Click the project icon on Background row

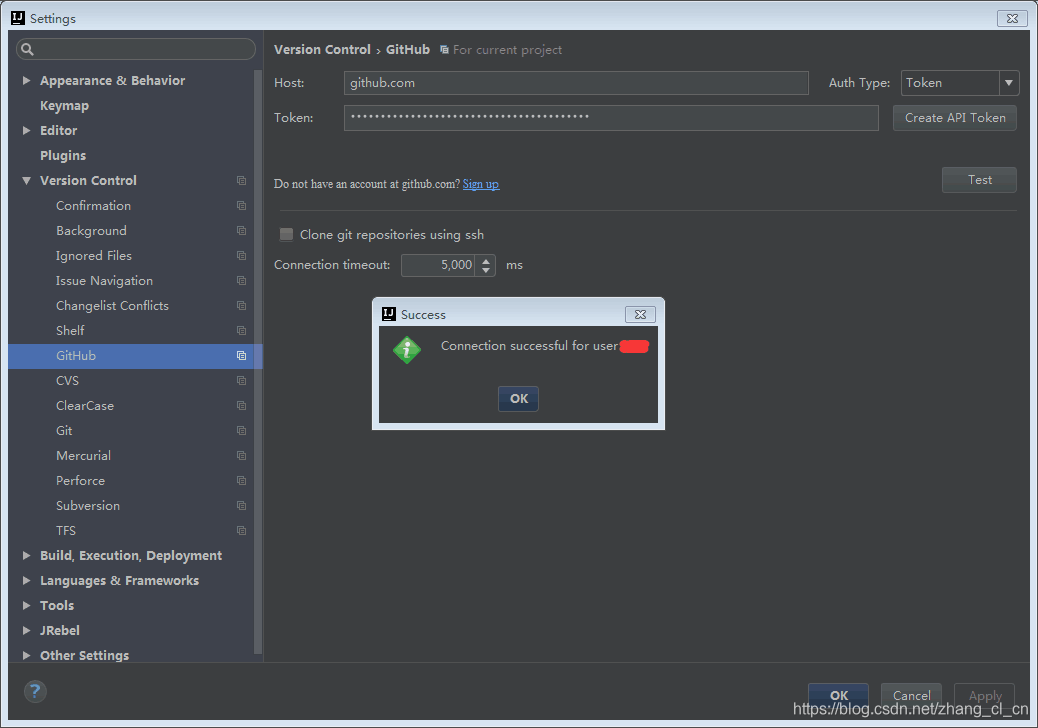242,231
